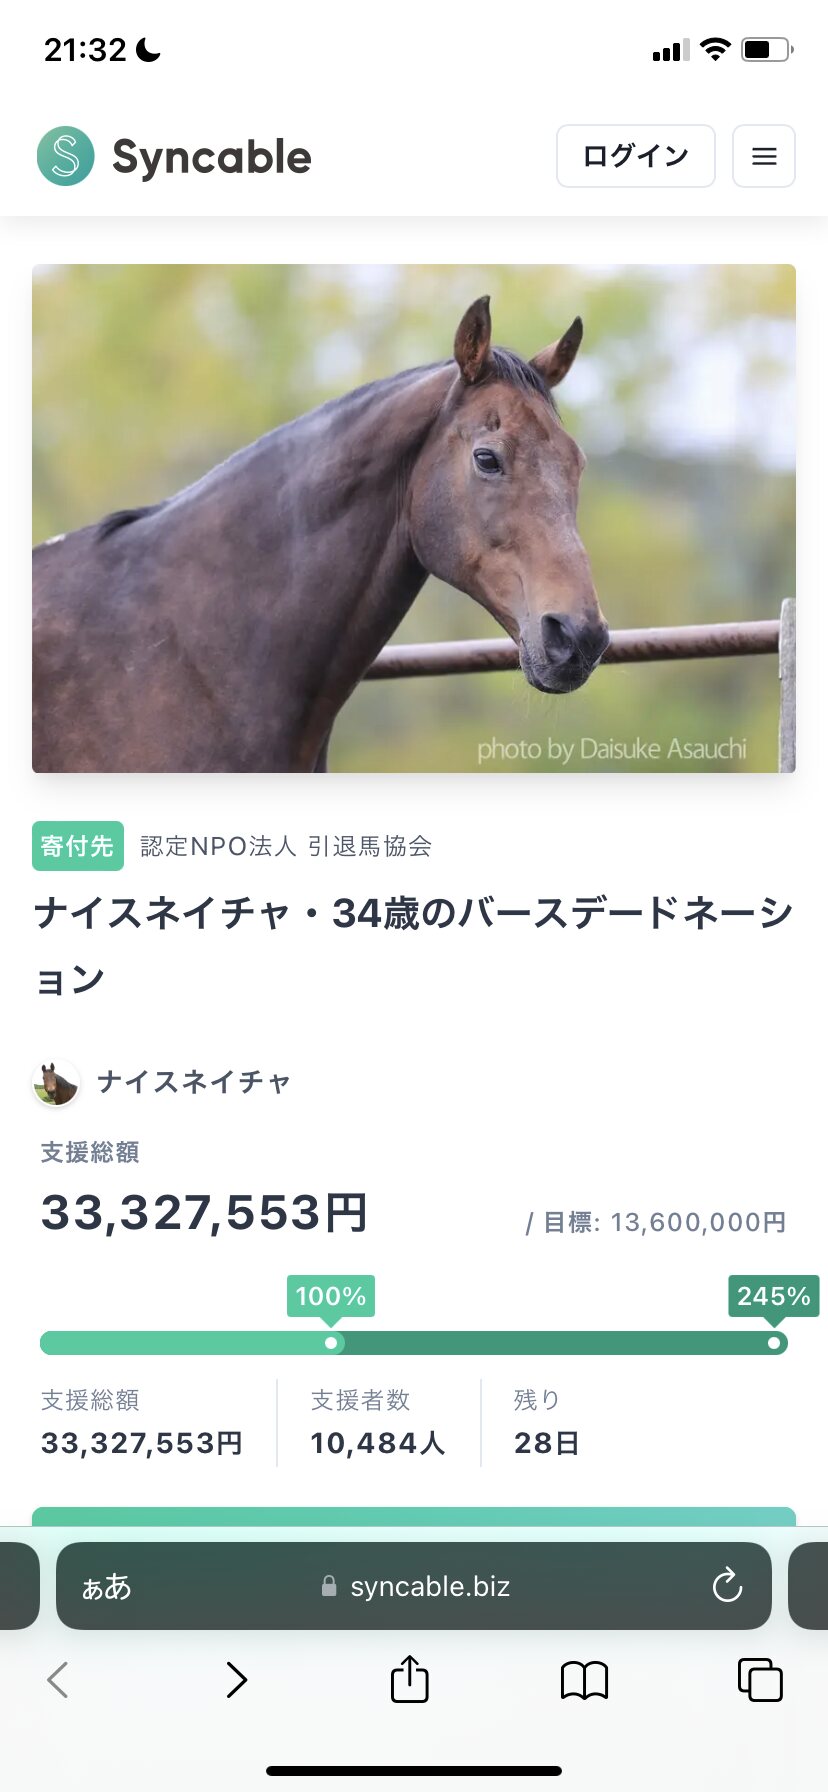Tap the green 寄付先 badge
Viewport: 828px width, 1792px height.
[x=78, y=846]
